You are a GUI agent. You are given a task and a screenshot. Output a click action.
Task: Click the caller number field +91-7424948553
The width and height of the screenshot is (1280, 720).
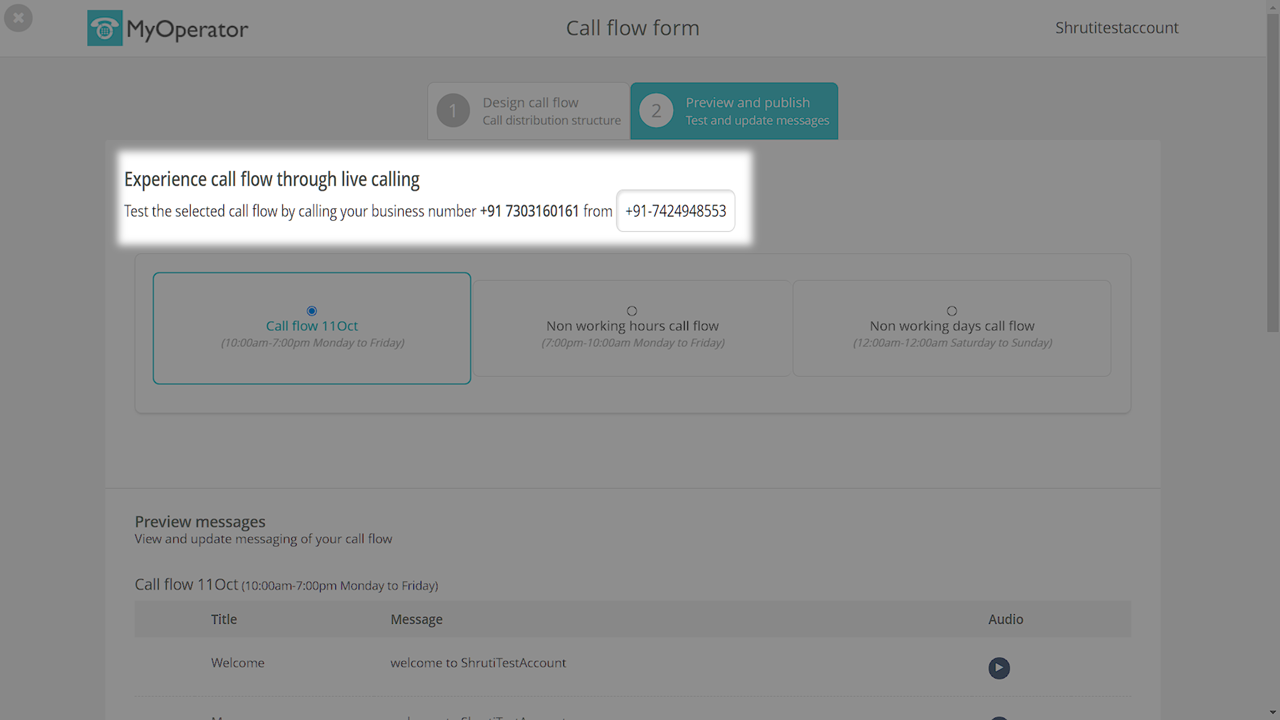676,211
